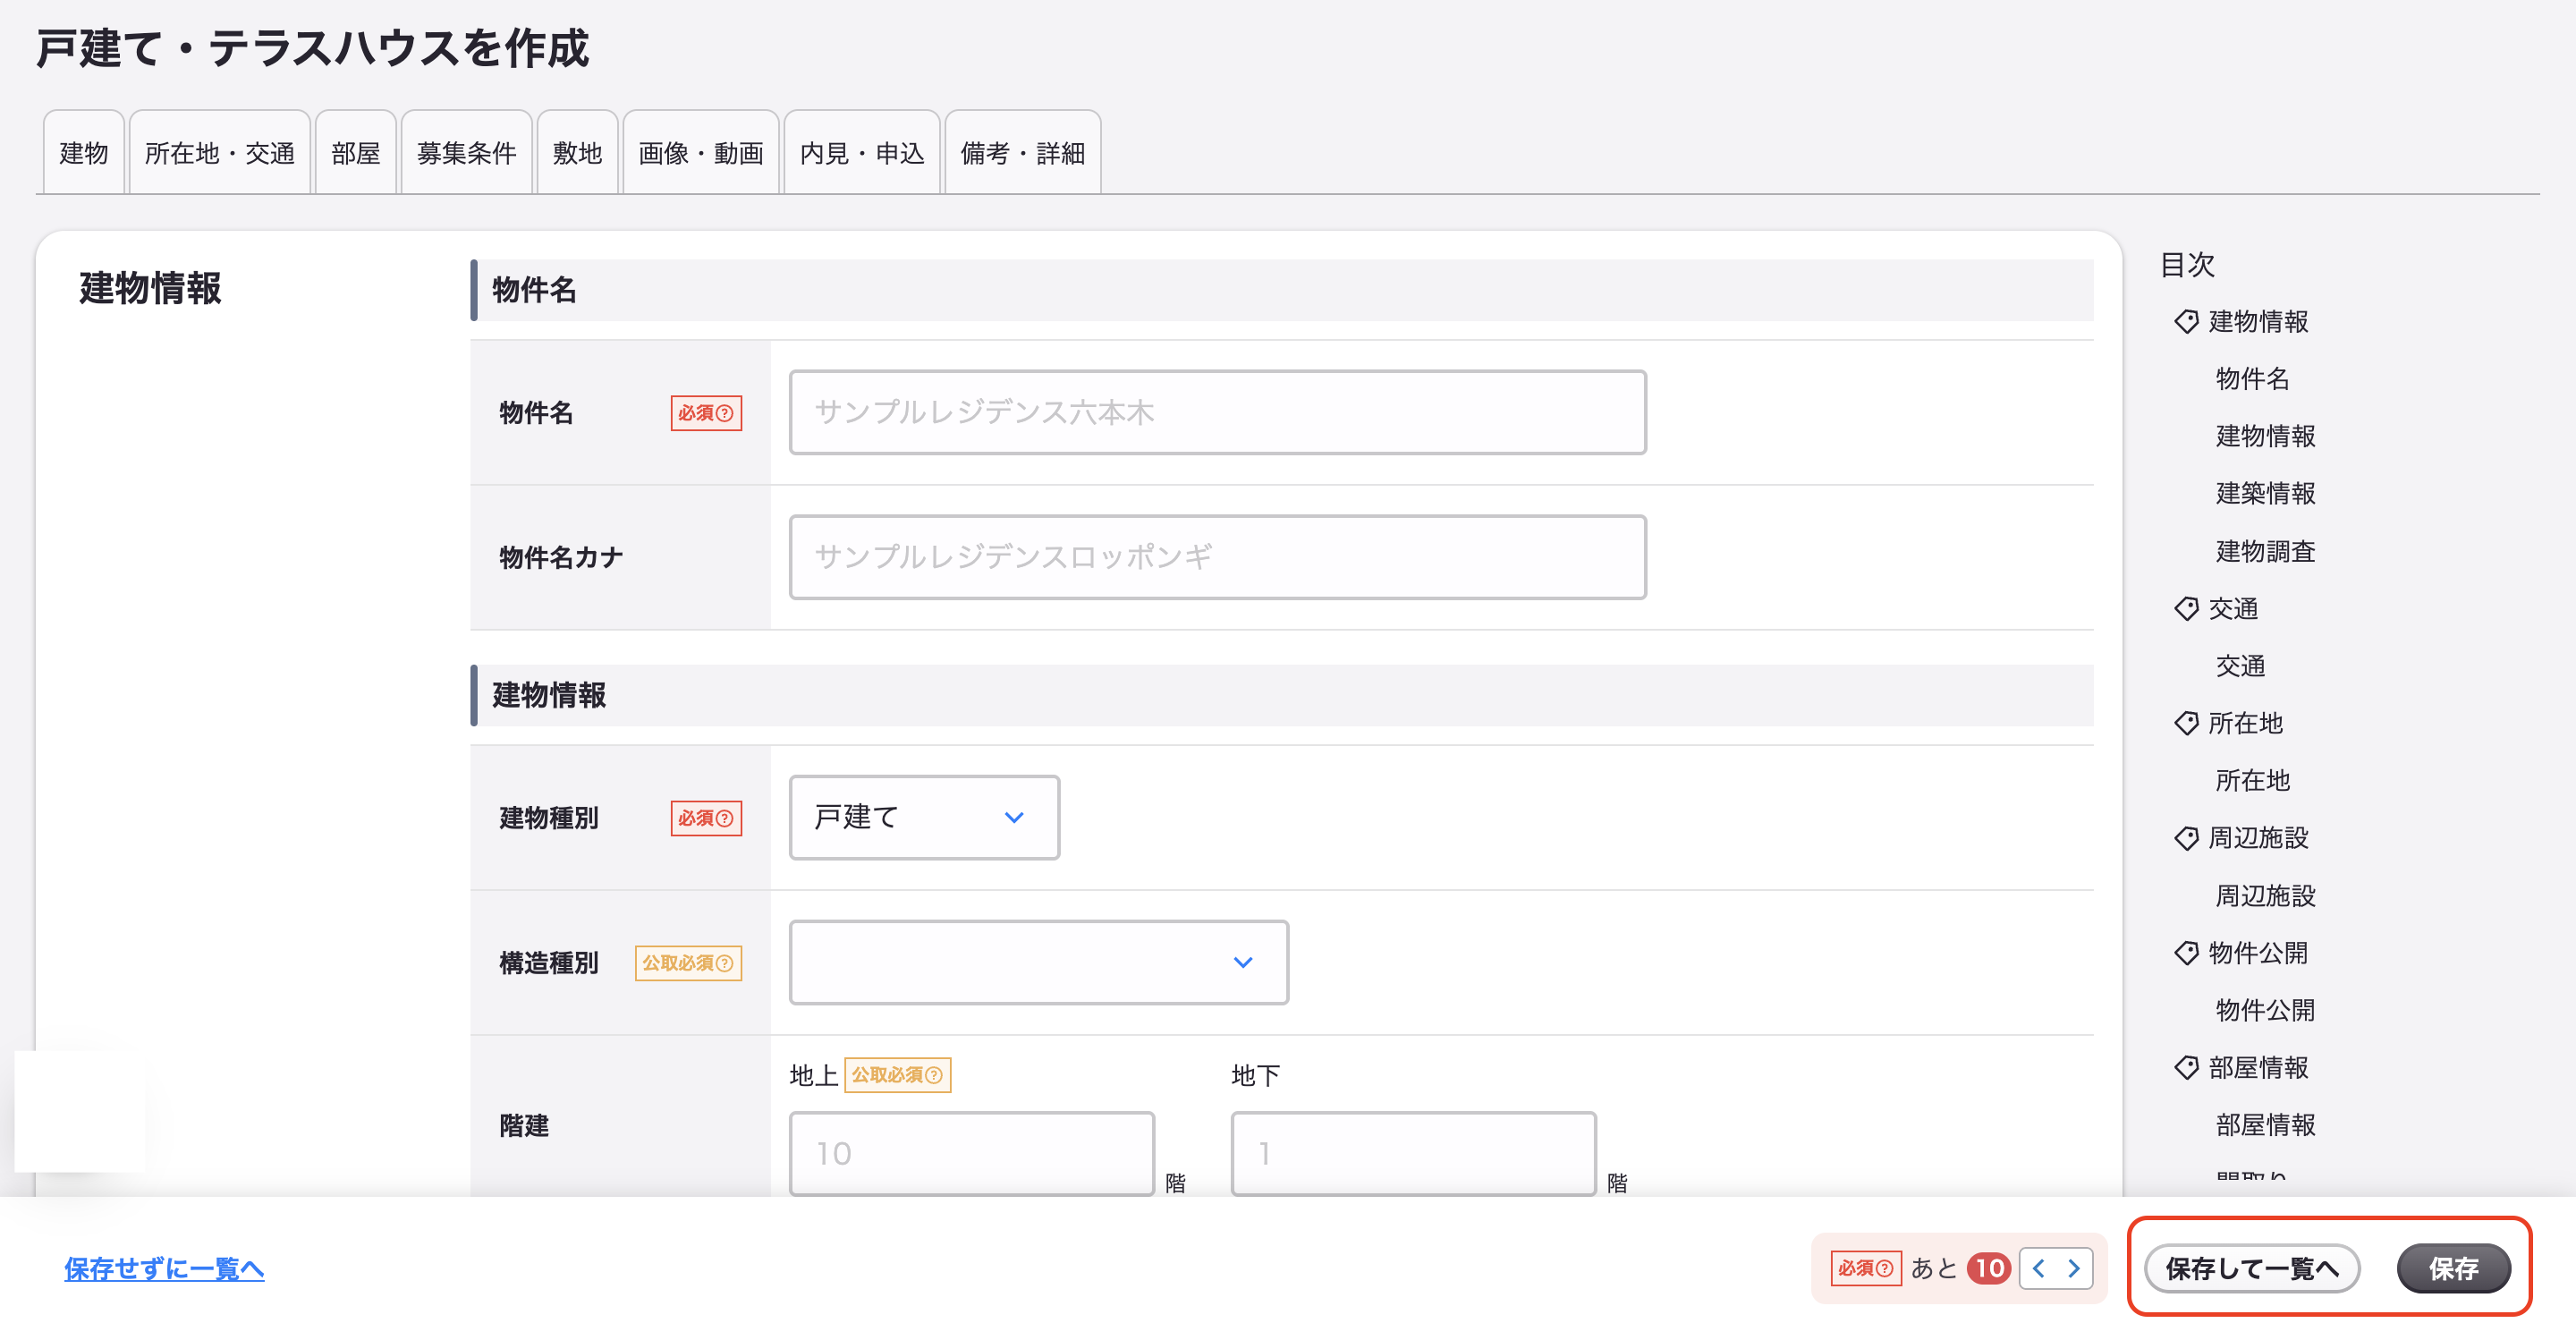
Task: Open the 建物 tab
Action: tap(83, 153)
